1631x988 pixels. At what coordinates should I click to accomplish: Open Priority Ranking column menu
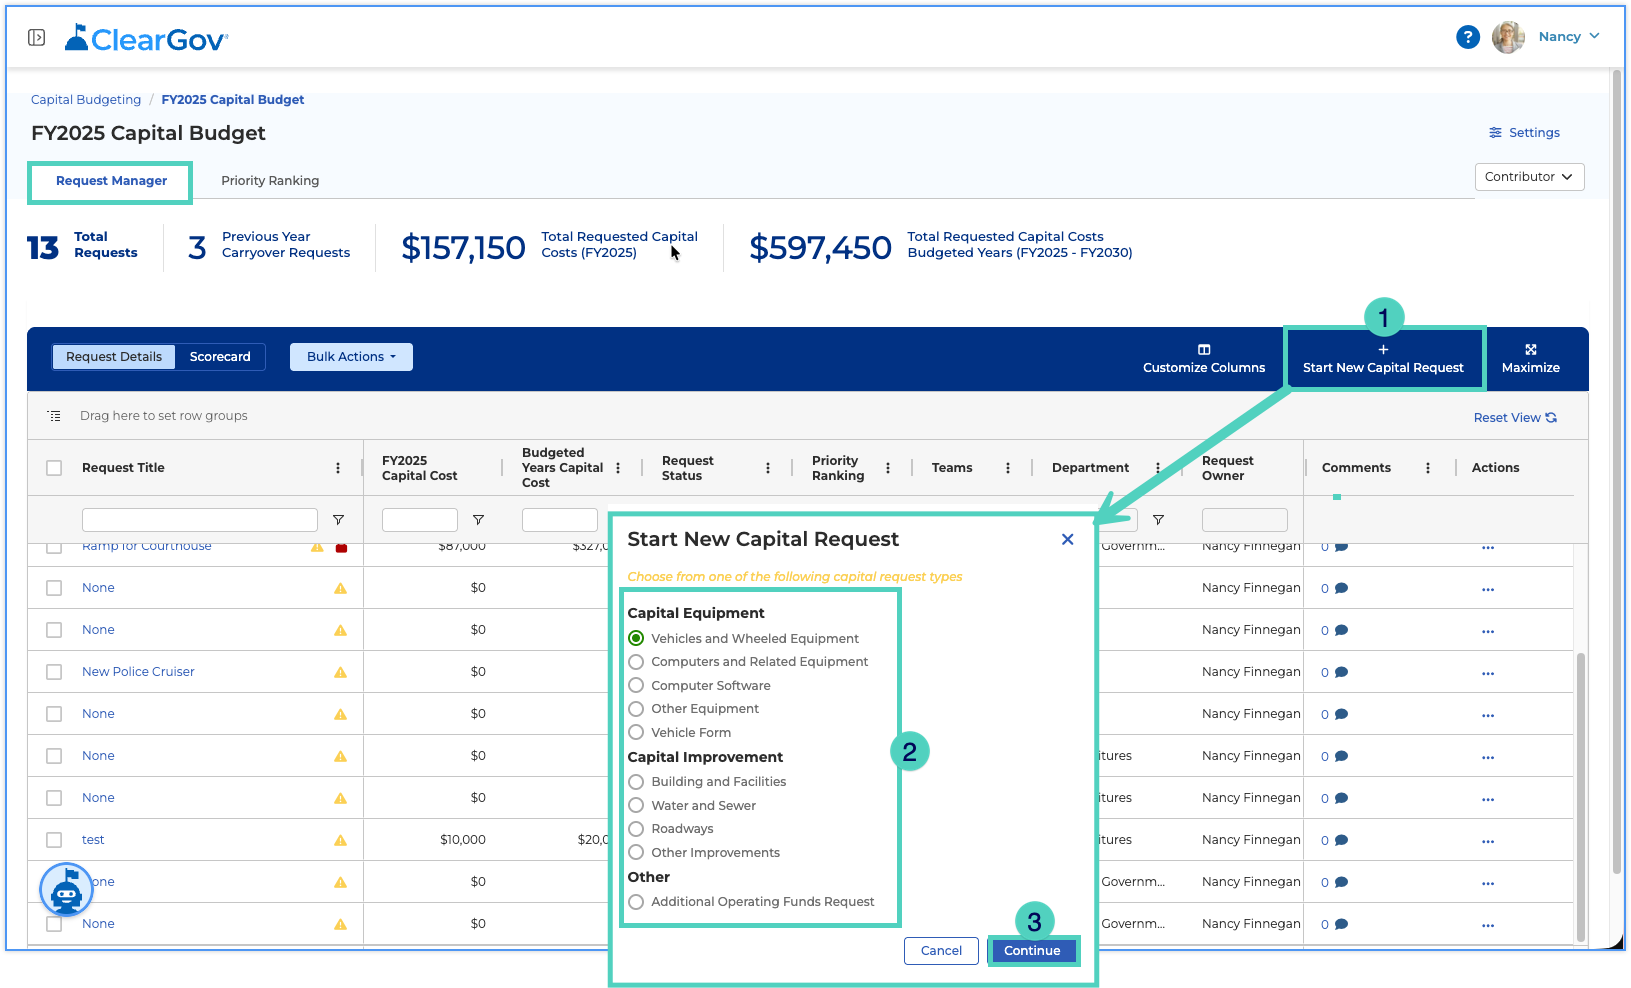click(888, 468)
